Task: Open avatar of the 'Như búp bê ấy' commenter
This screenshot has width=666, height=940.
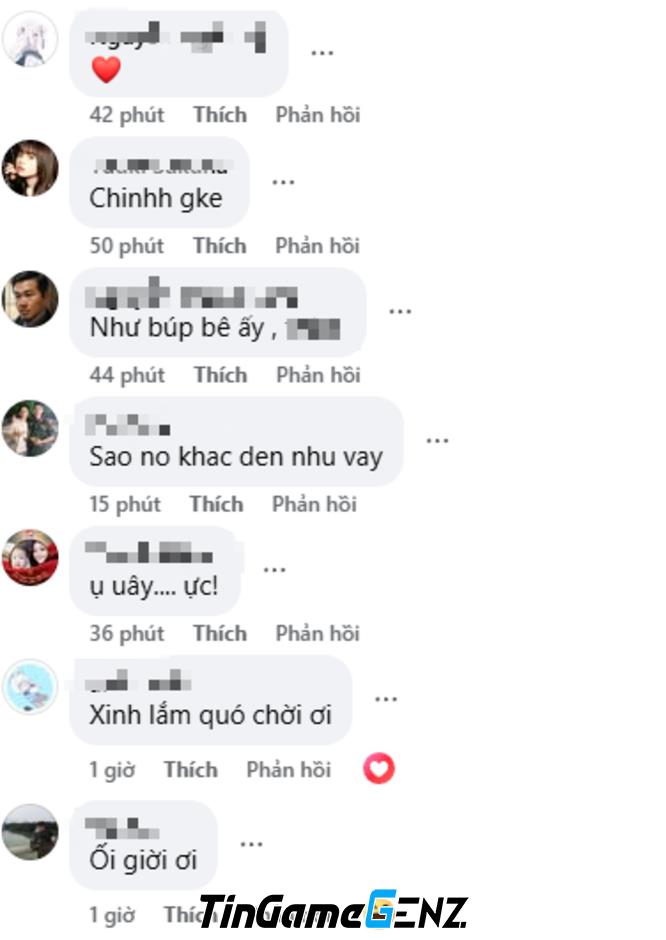Action: 30,299
